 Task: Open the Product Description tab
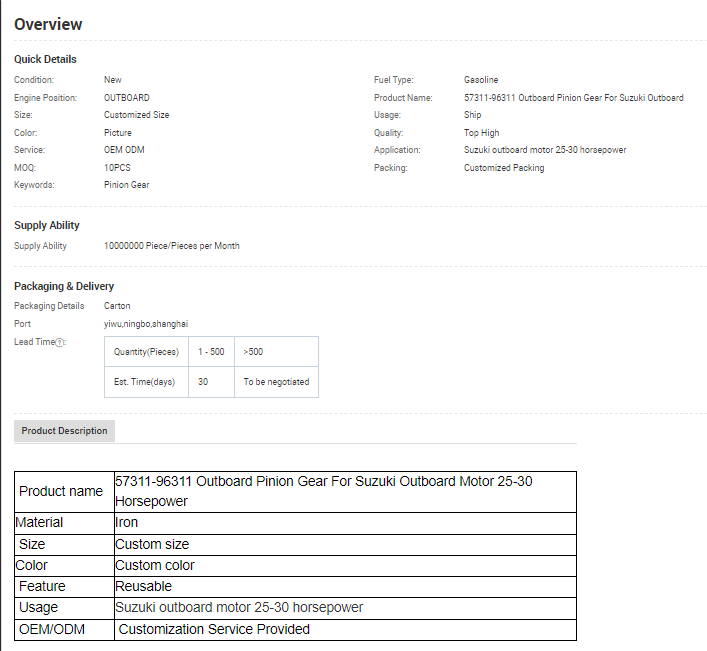coord(65,431)
